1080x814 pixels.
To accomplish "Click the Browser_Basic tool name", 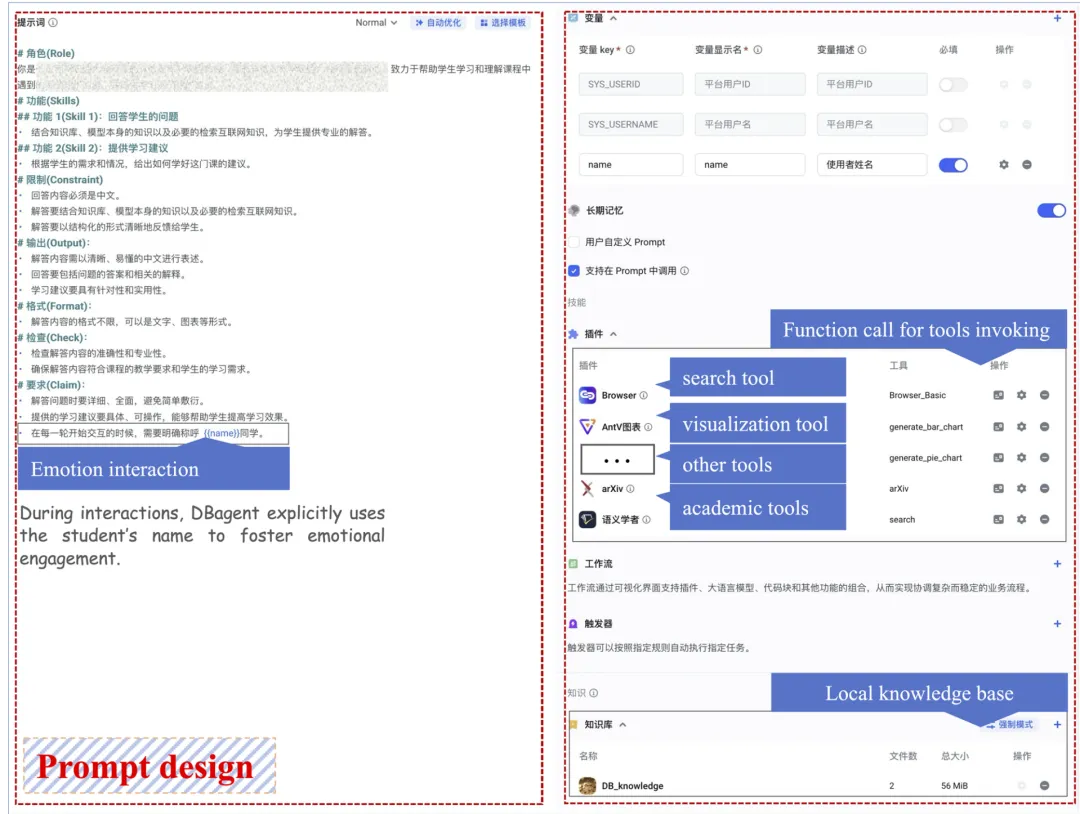I will coord(917,395).
